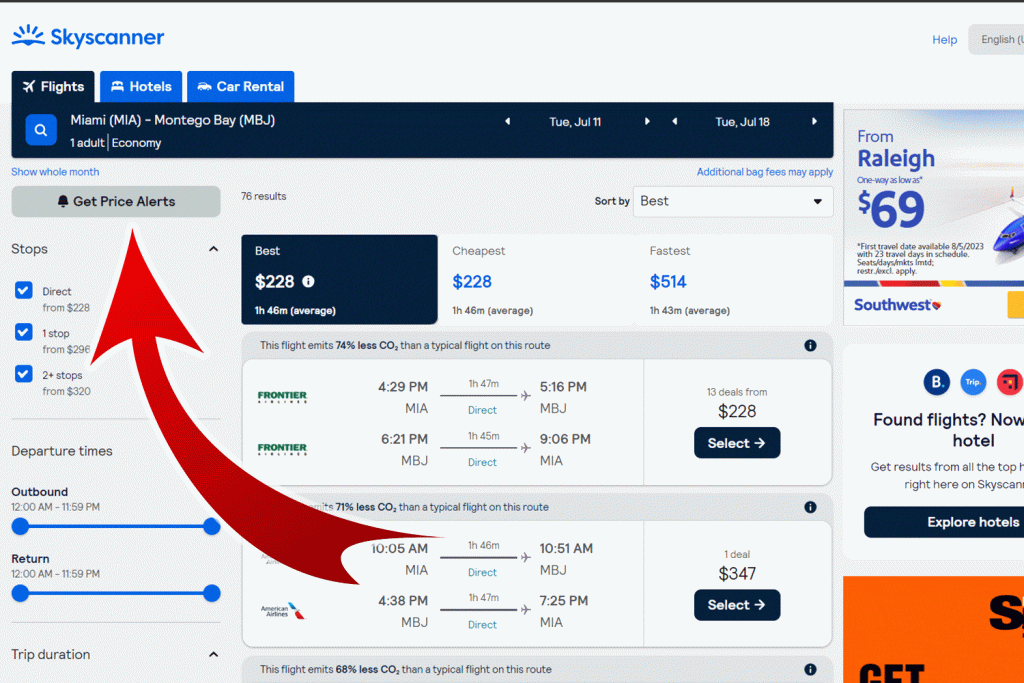
Task: Open Additional bag fees may apply link
Action: 765,172
